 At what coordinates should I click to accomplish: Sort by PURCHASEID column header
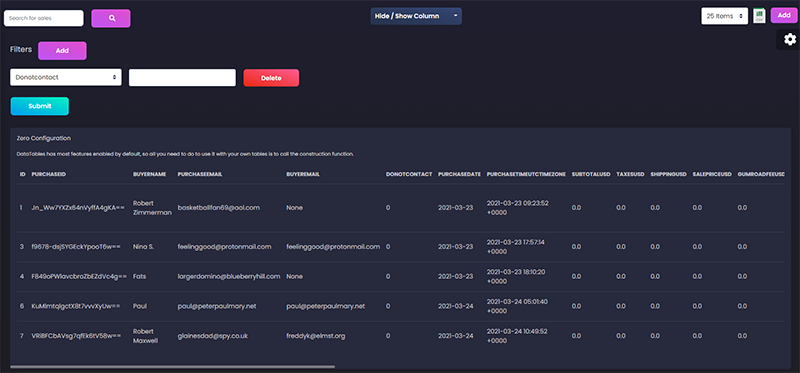pos(49,174)
